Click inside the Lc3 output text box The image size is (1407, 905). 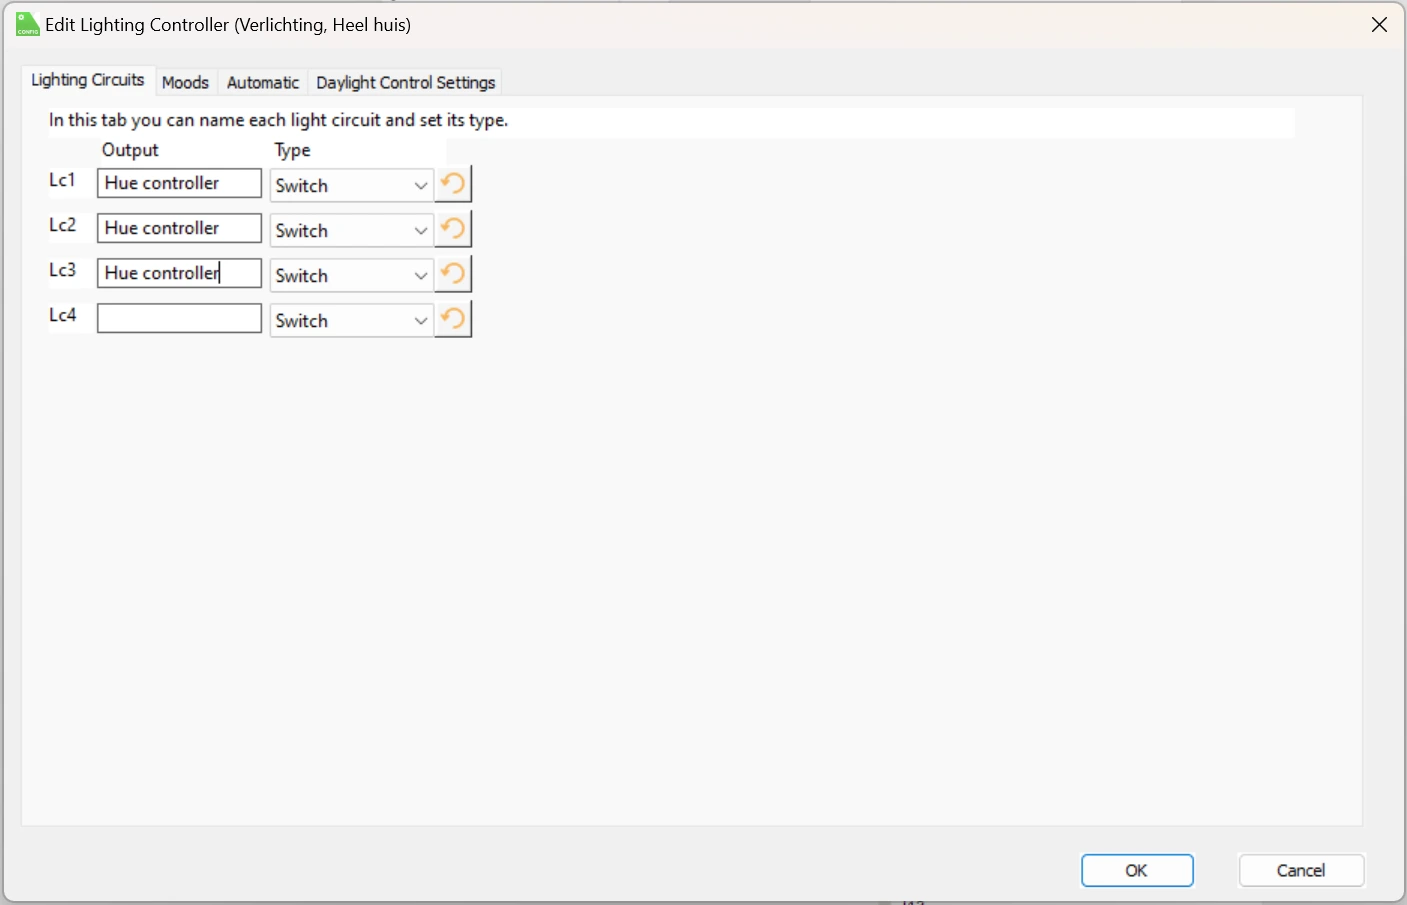tap(178, 272)
